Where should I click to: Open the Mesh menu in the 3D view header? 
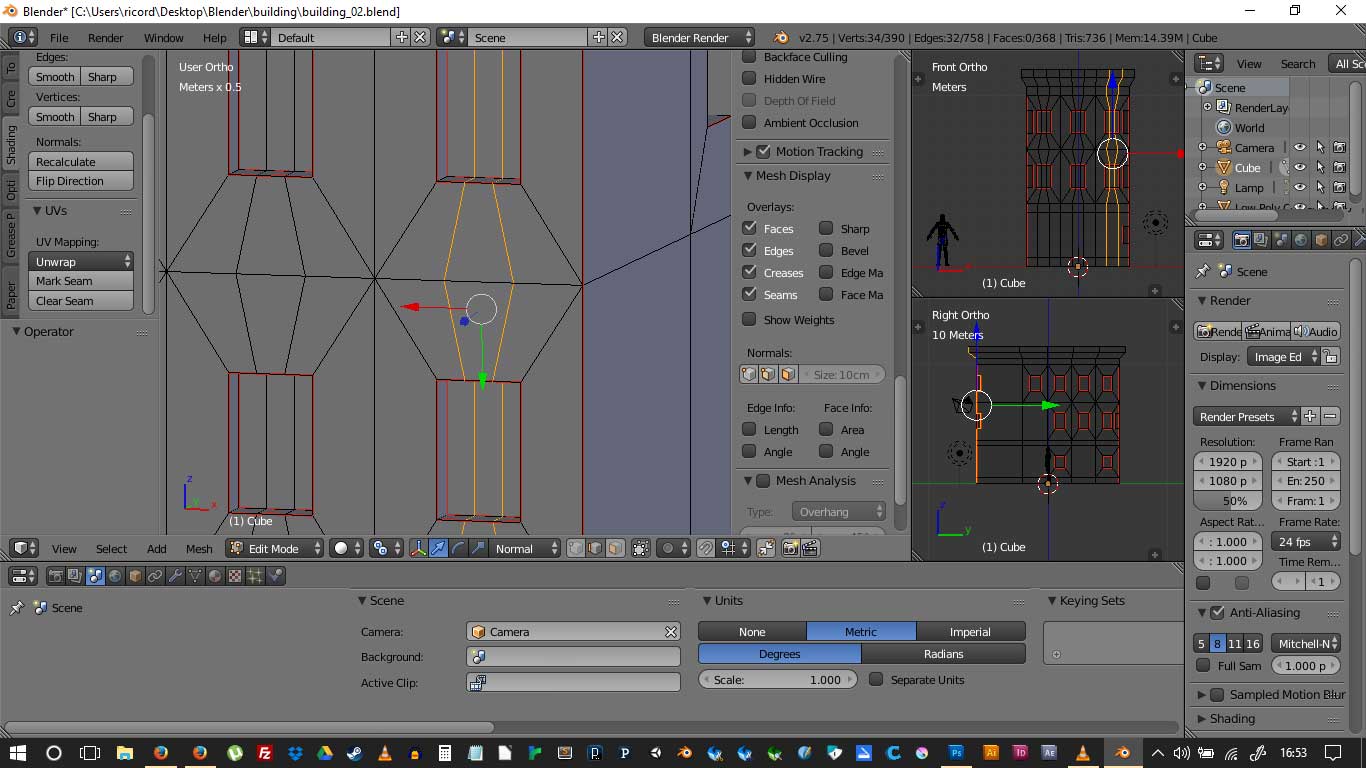coord(199,548)
